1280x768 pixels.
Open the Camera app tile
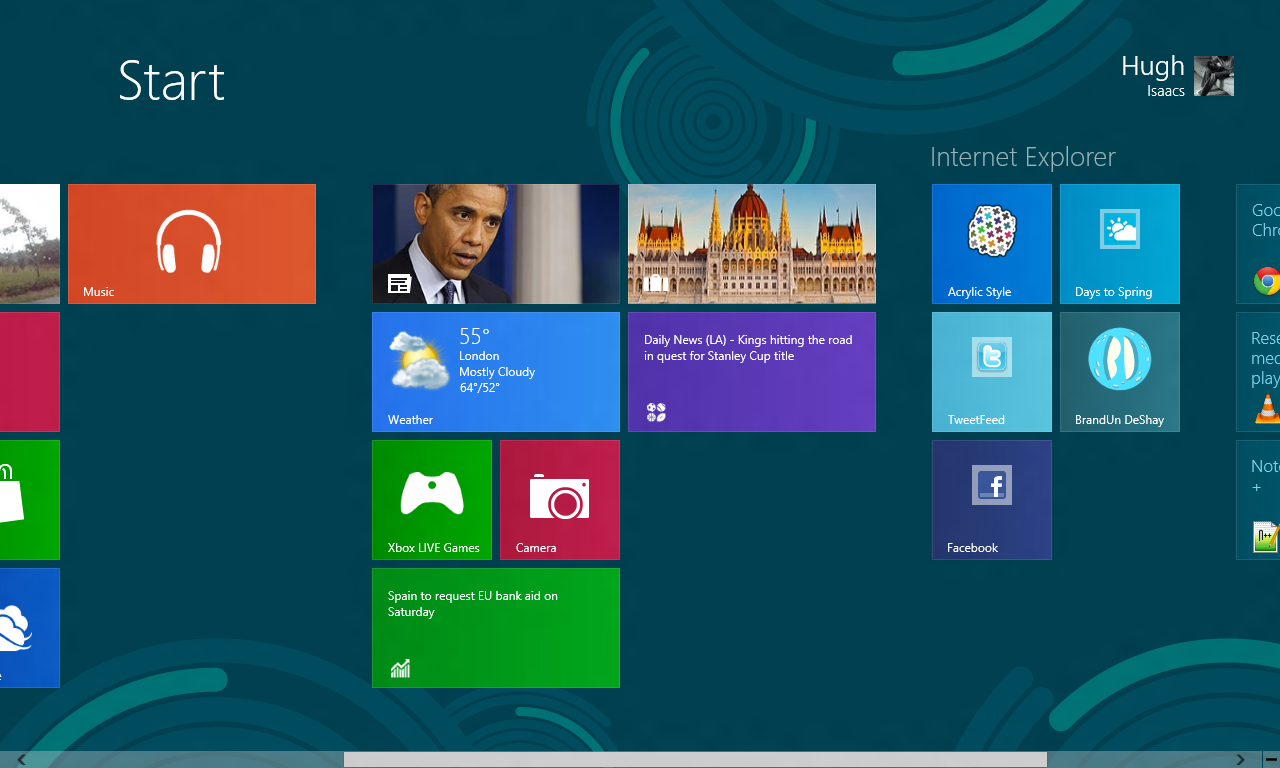coord(560,500)
